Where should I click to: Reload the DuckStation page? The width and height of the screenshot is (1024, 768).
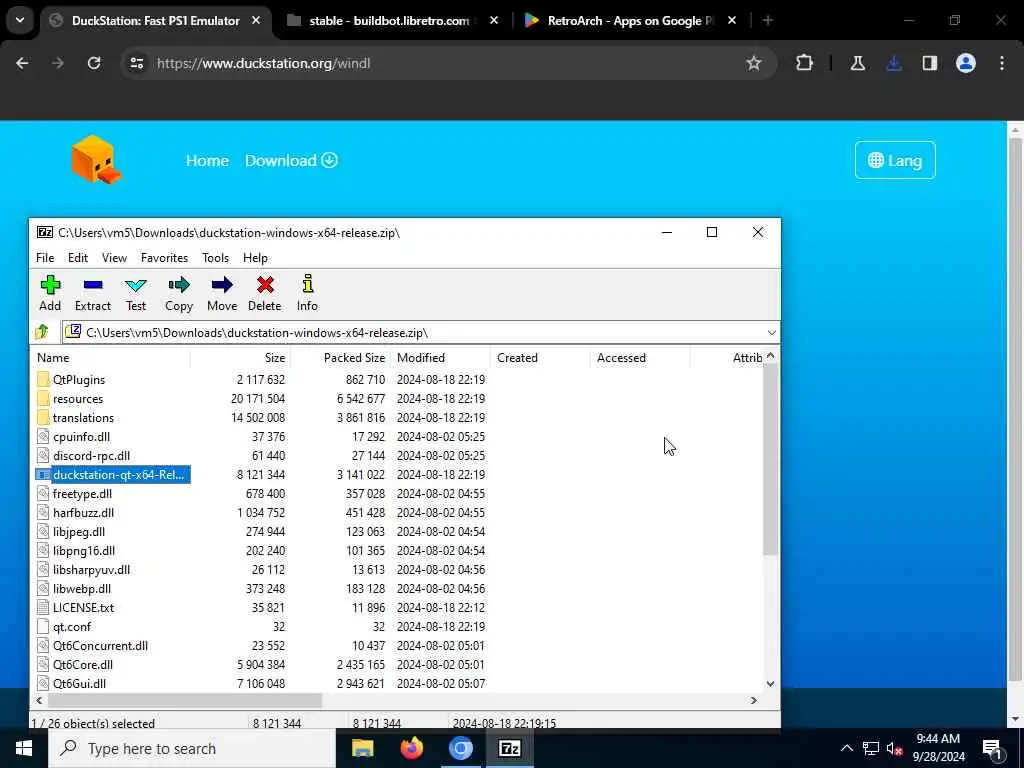click(x=94, y=63)
